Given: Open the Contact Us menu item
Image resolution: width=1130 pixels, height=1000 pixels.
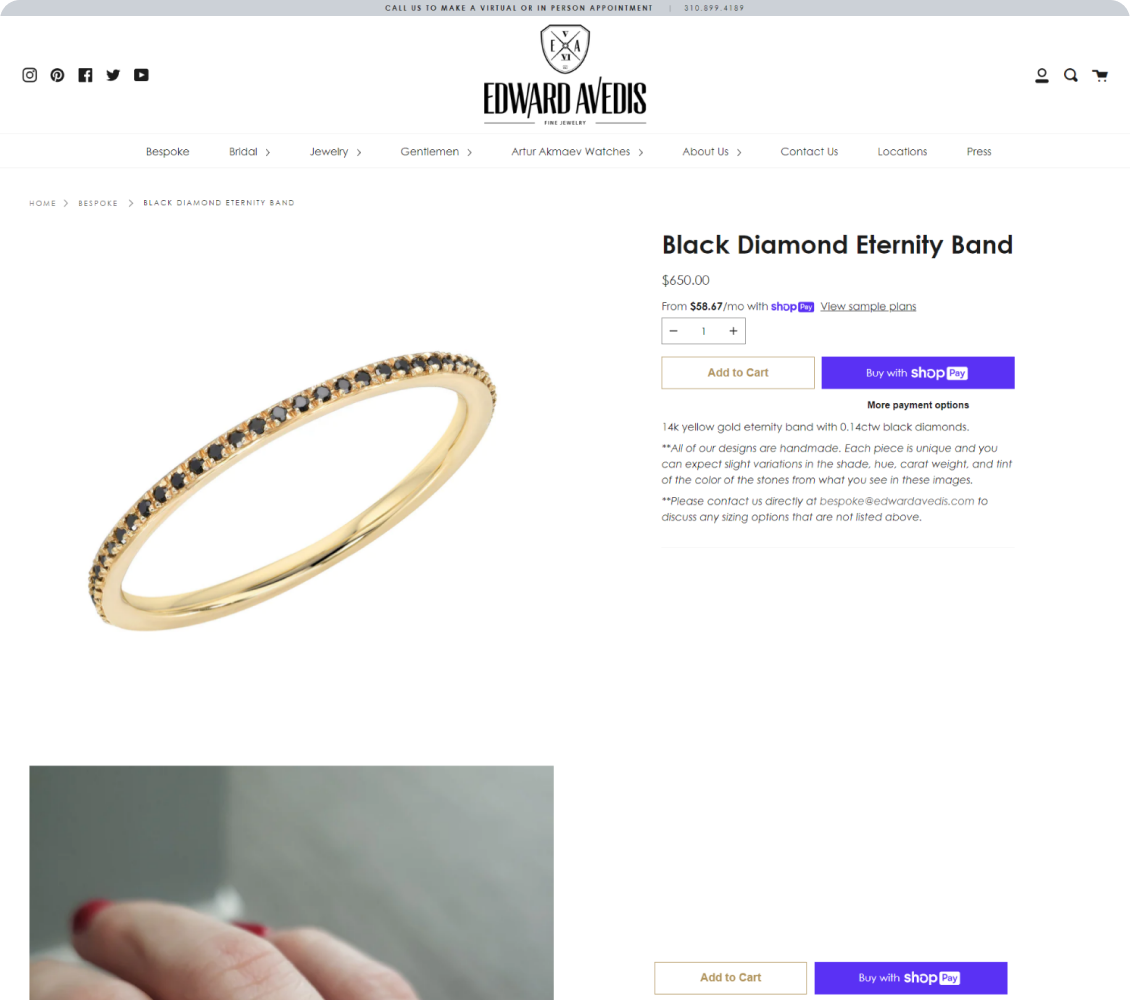Looking at the screenshot, I should tap(809, 152).
